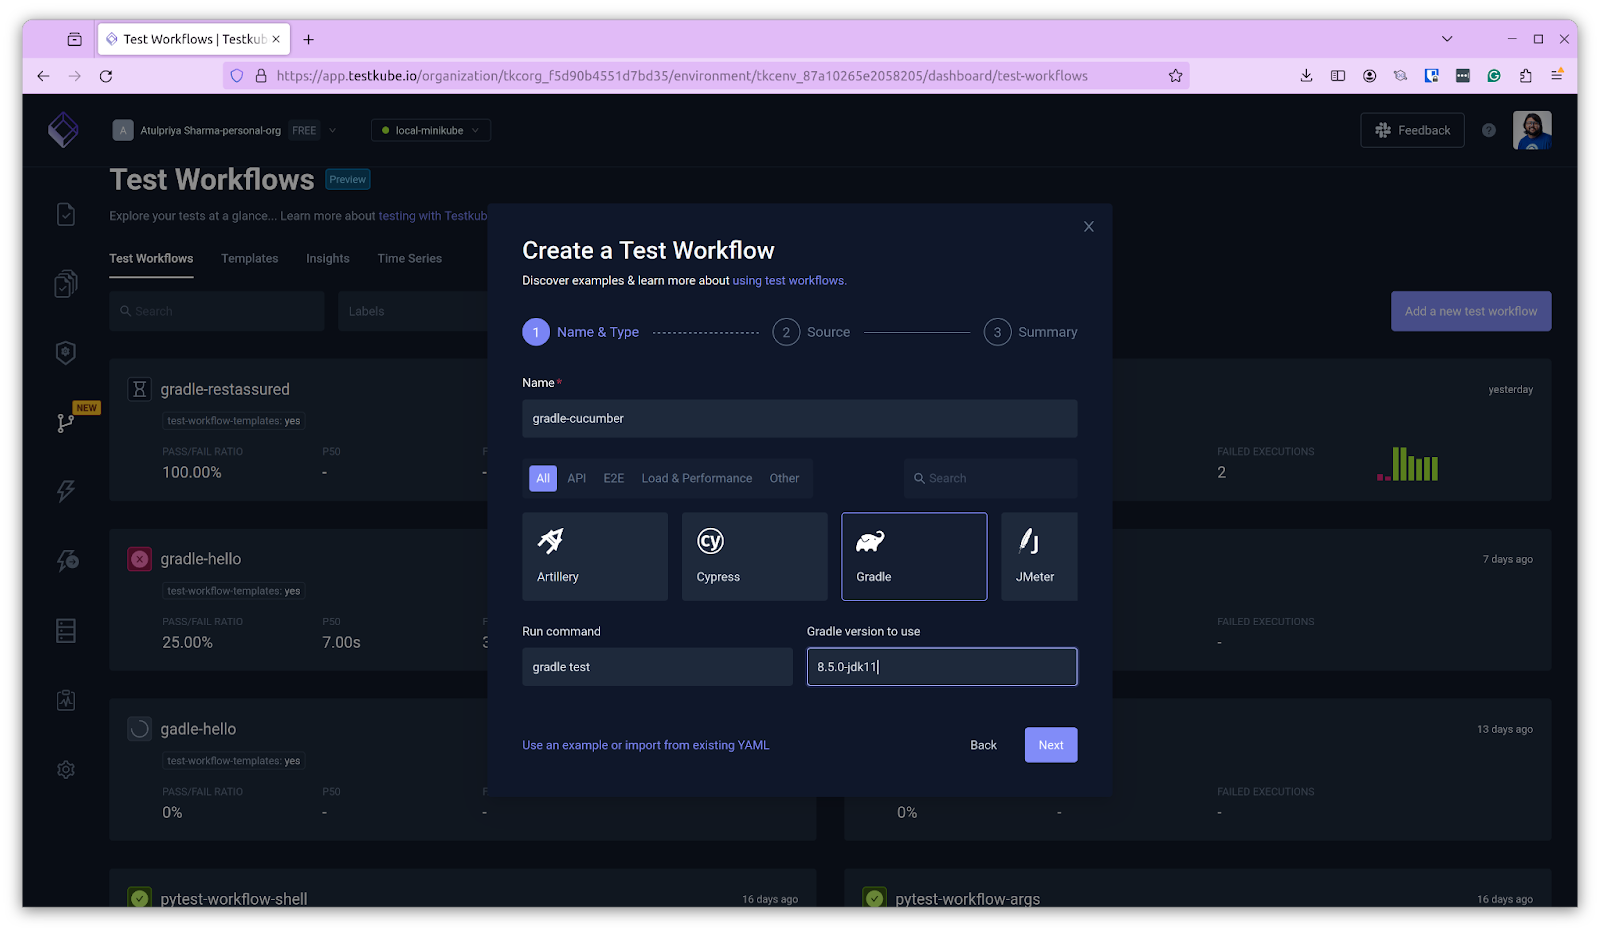The image size is (1600, 932).
Task: Click the gradle-restassured hourglass status icon
Action: point(140,389)
